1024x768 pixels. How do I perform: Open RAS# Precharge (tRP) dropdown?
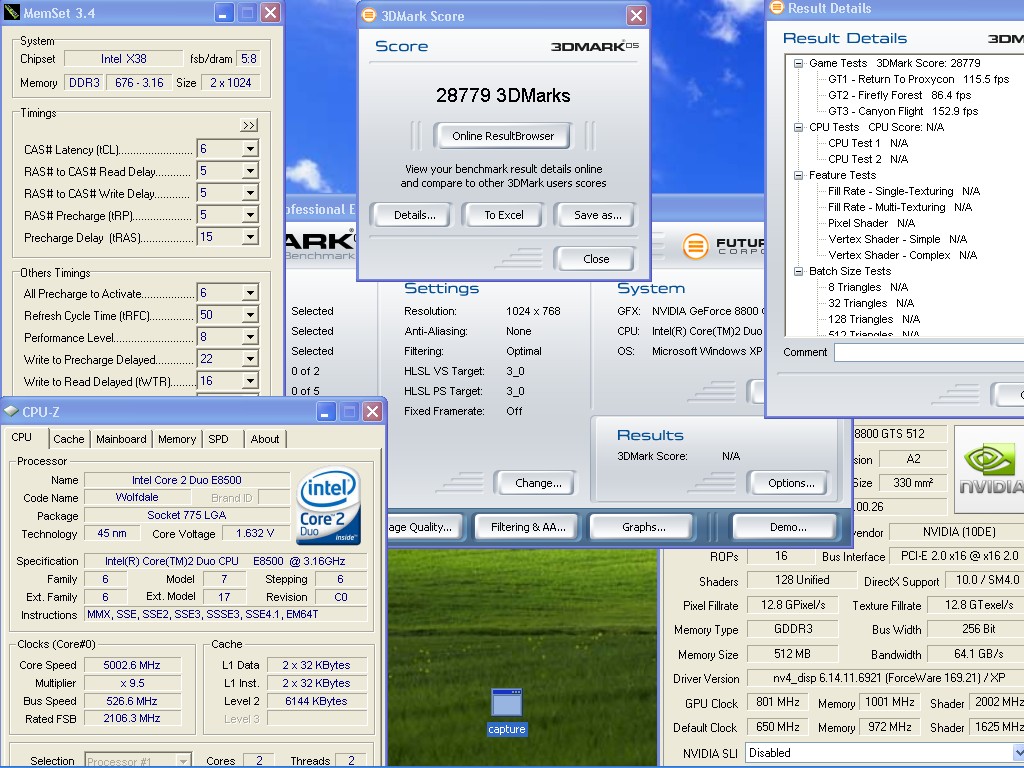[x=250, y=215]
